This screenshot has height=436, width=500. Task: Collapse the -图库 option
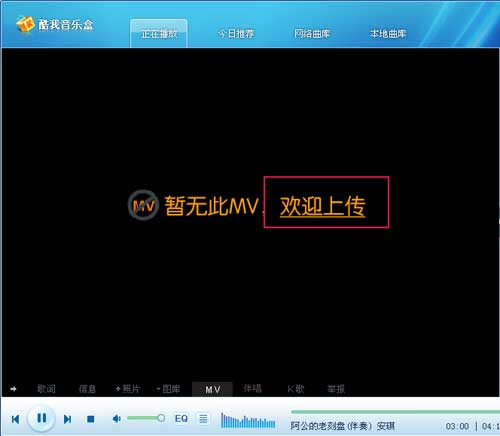click(x=168, y=389)
